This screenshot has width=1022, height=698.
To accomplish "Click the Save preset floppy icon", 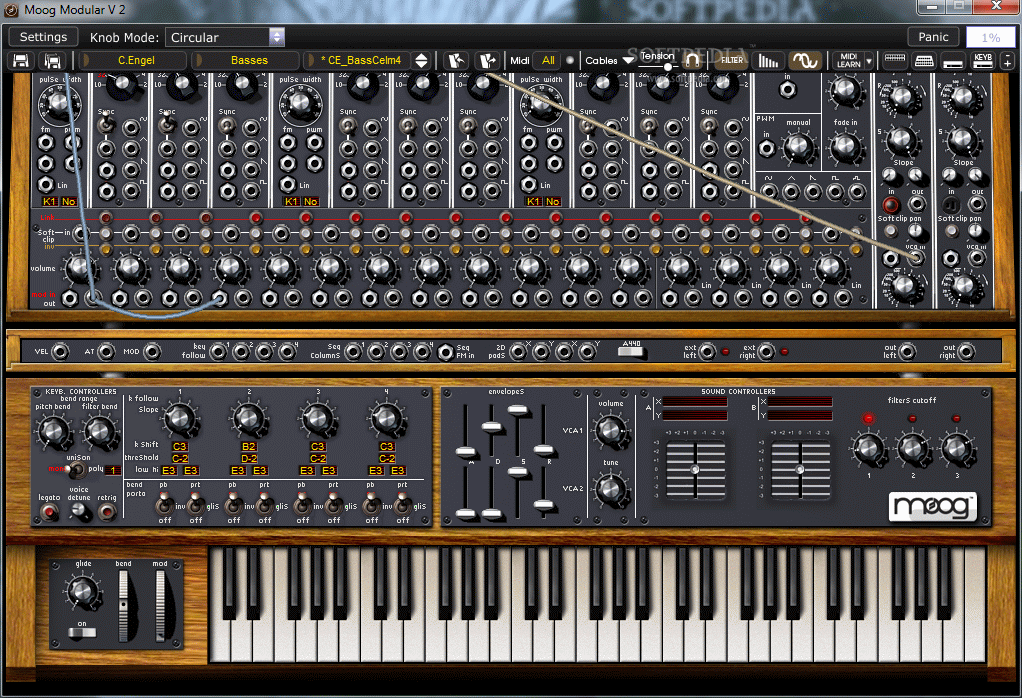I will 21,61.
